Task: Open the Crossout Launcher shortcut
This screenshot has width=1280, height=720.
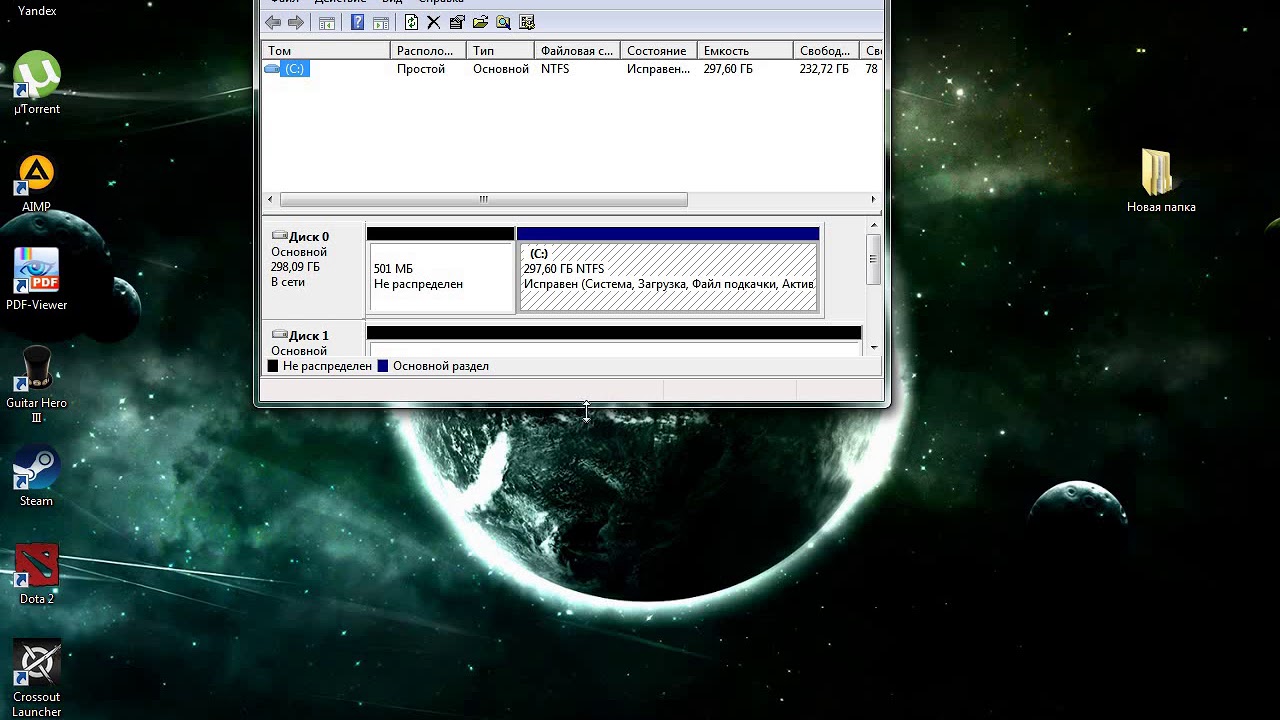Action: point(37,678)
